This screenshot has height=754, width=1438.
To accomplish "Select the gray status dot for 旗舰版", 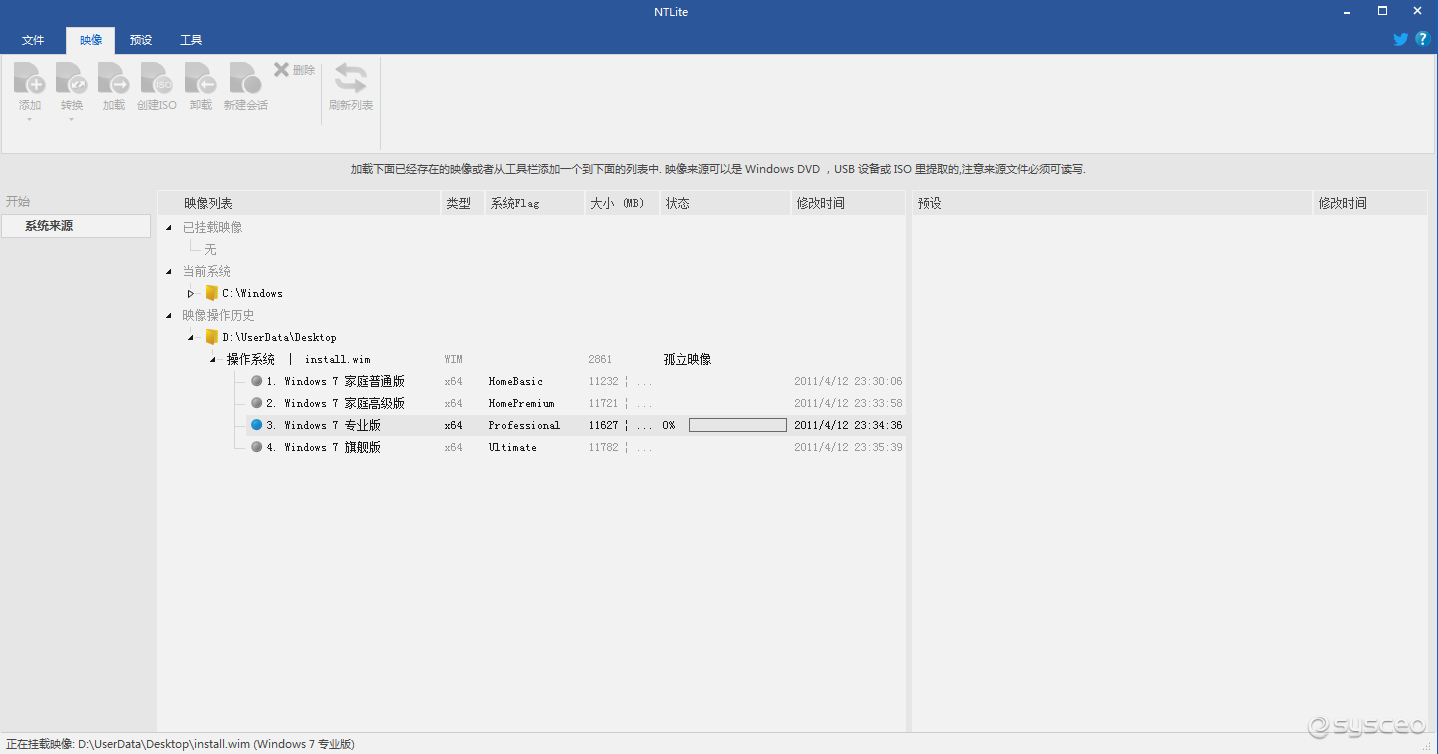I will point(257,447).
